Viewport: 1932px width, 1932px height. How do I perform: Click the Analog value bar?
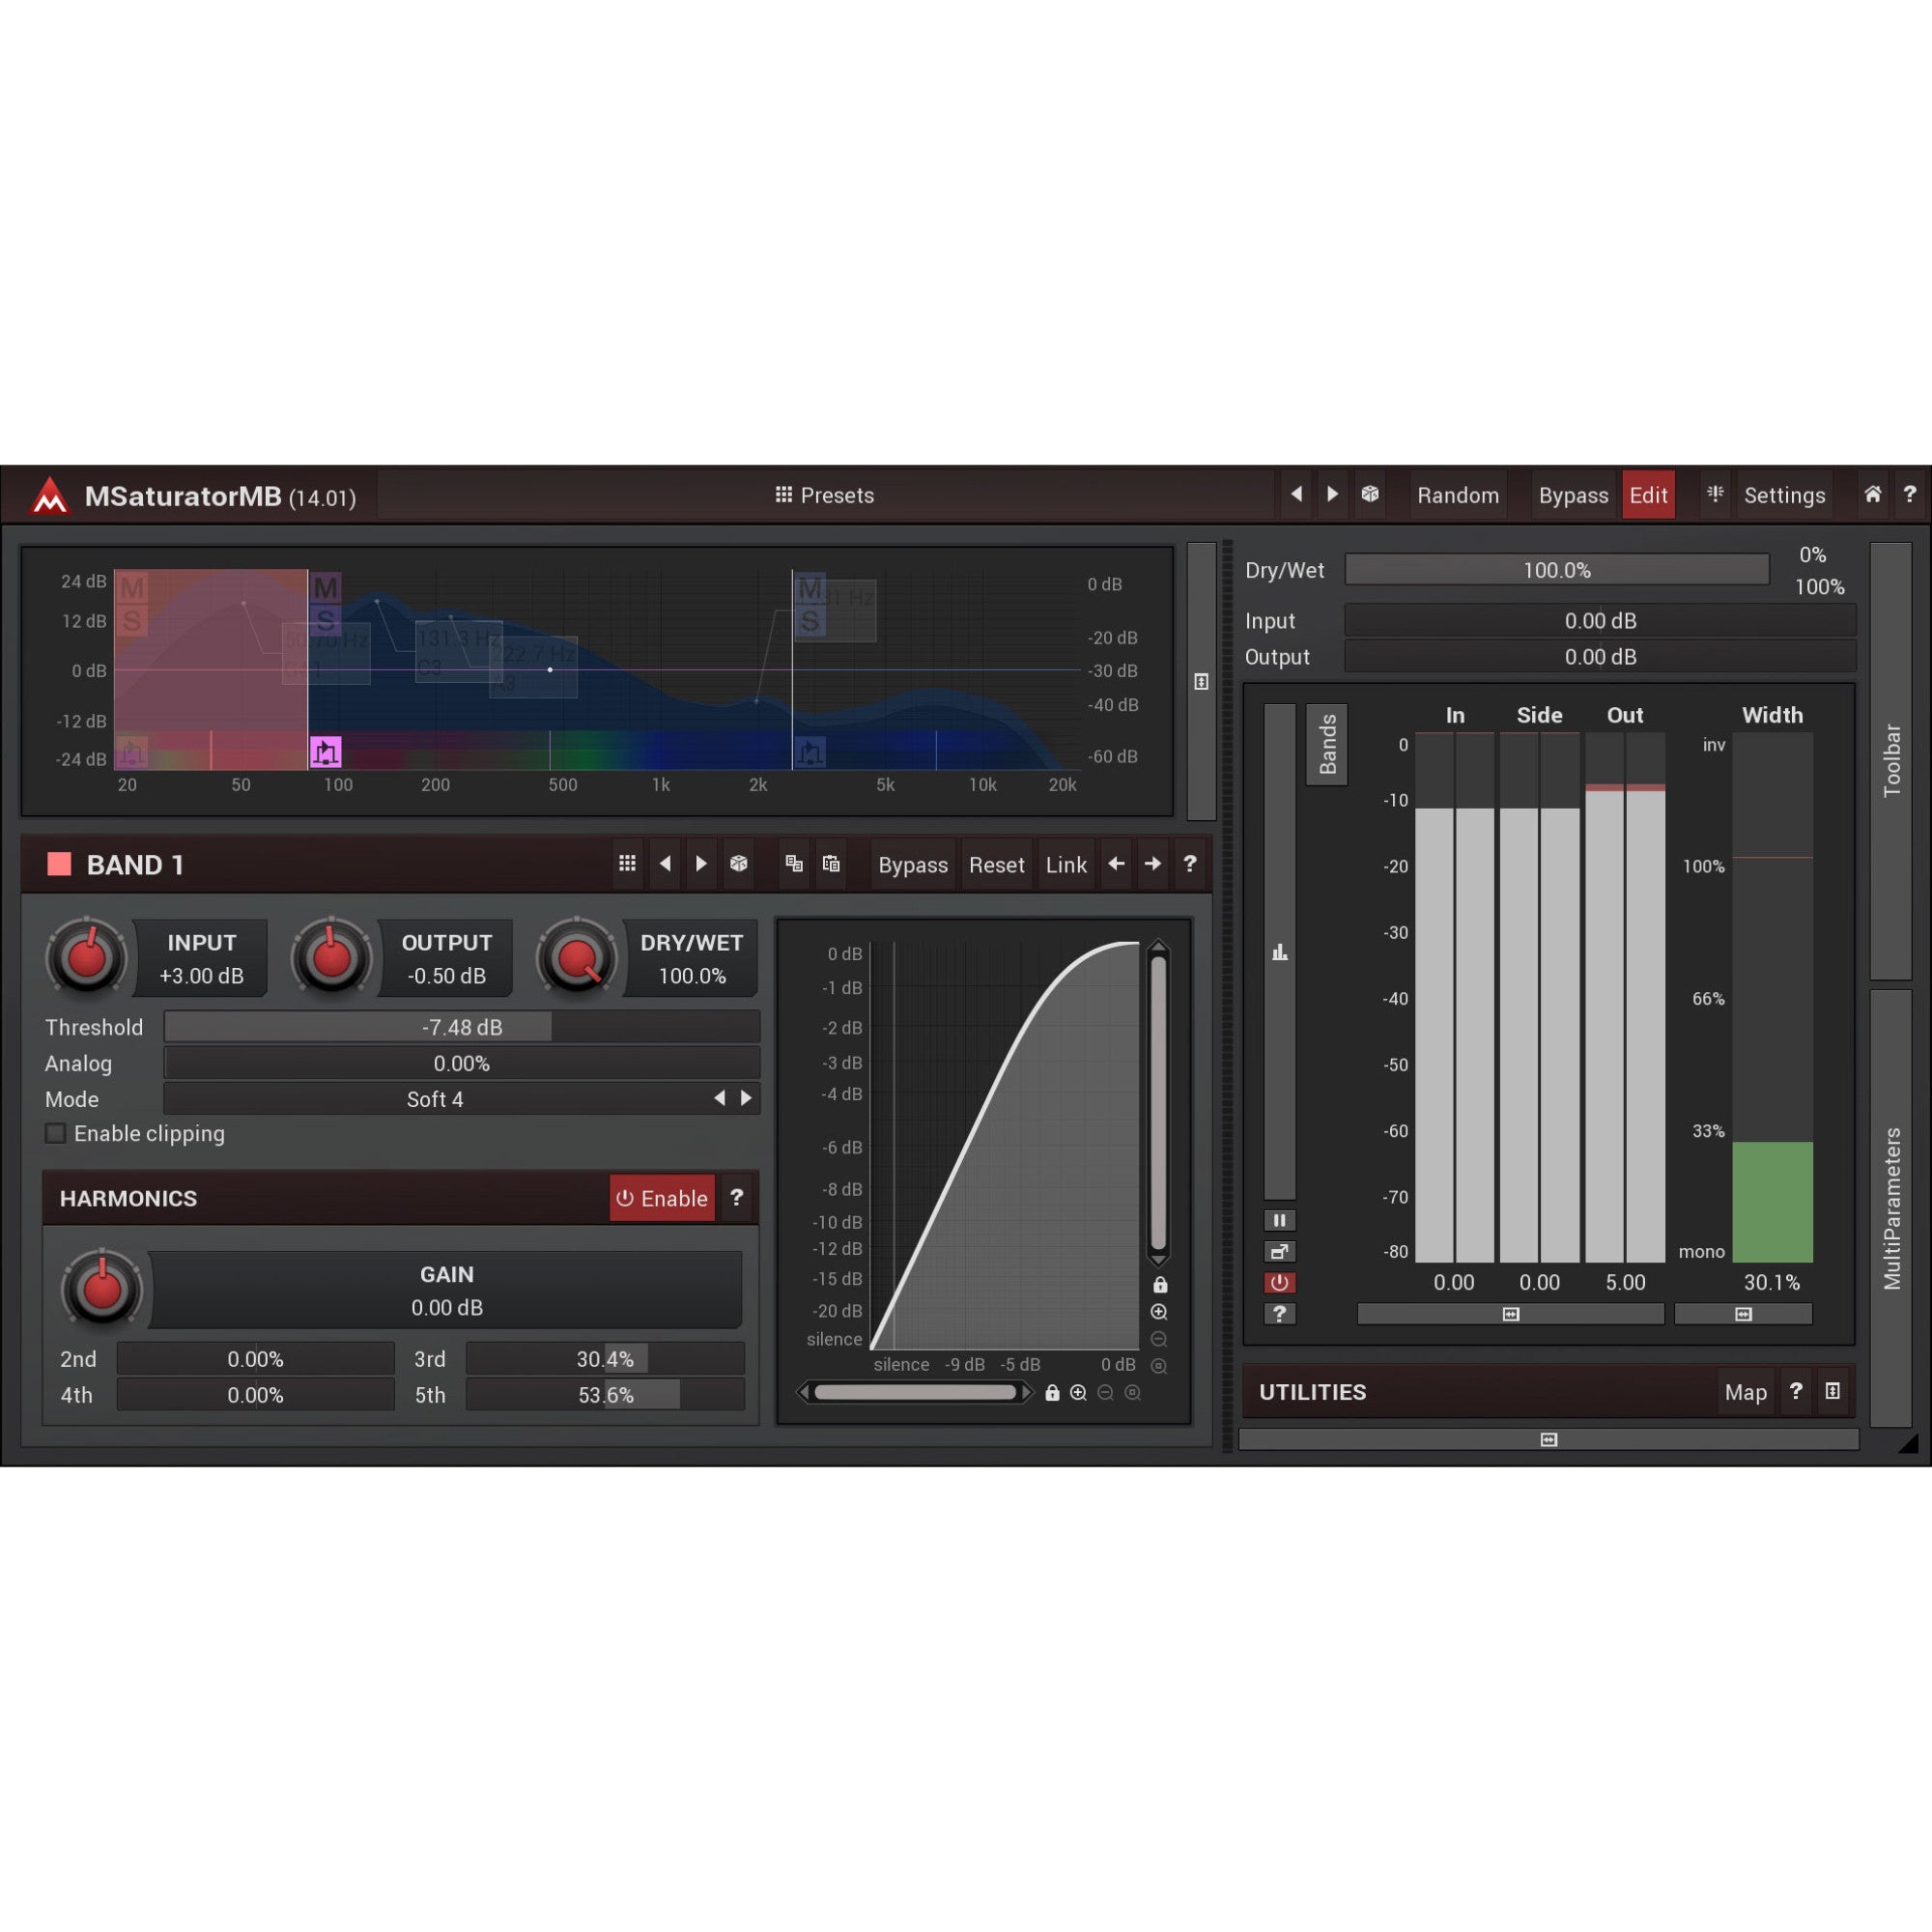(462, 1063)
